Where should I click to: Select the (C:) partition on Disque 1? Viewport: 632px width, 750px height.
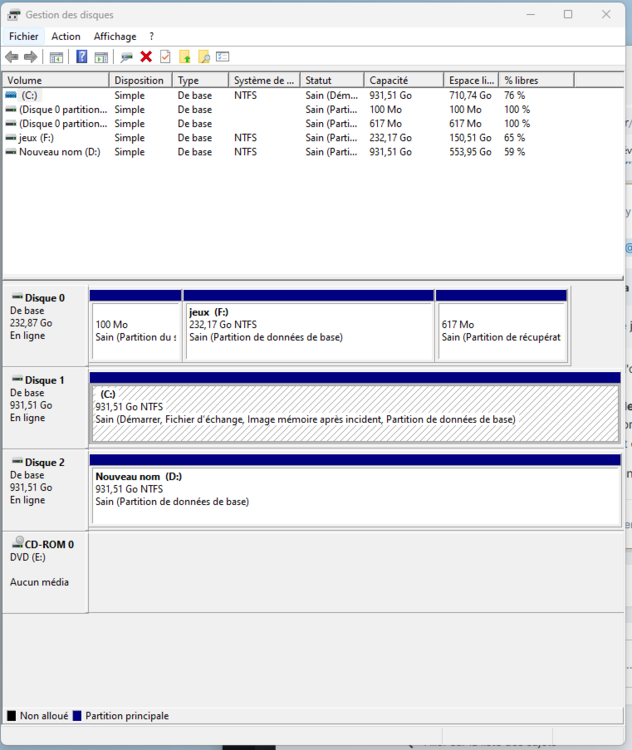(355, 412)
